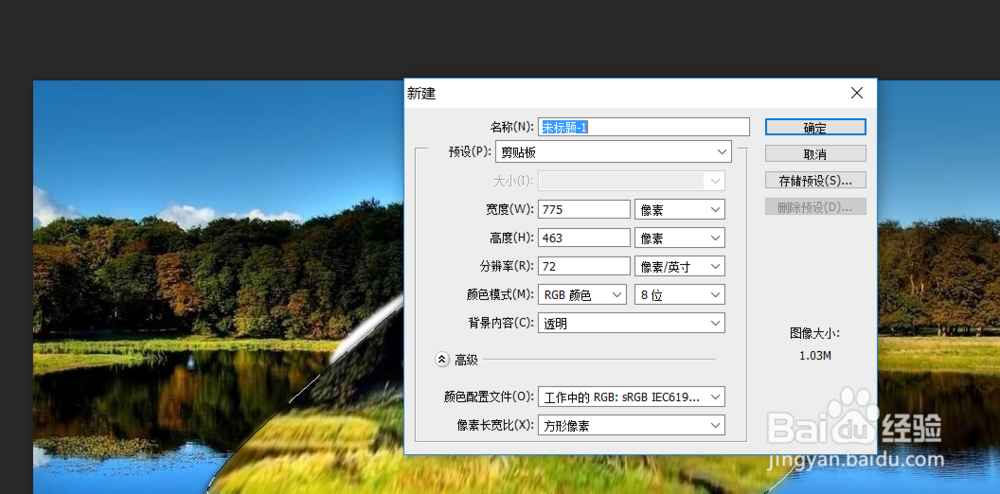This screenshot has height=494, width=1000.
Task: Click 存储预设(S)... button
Action: click(x=815, y=180)
